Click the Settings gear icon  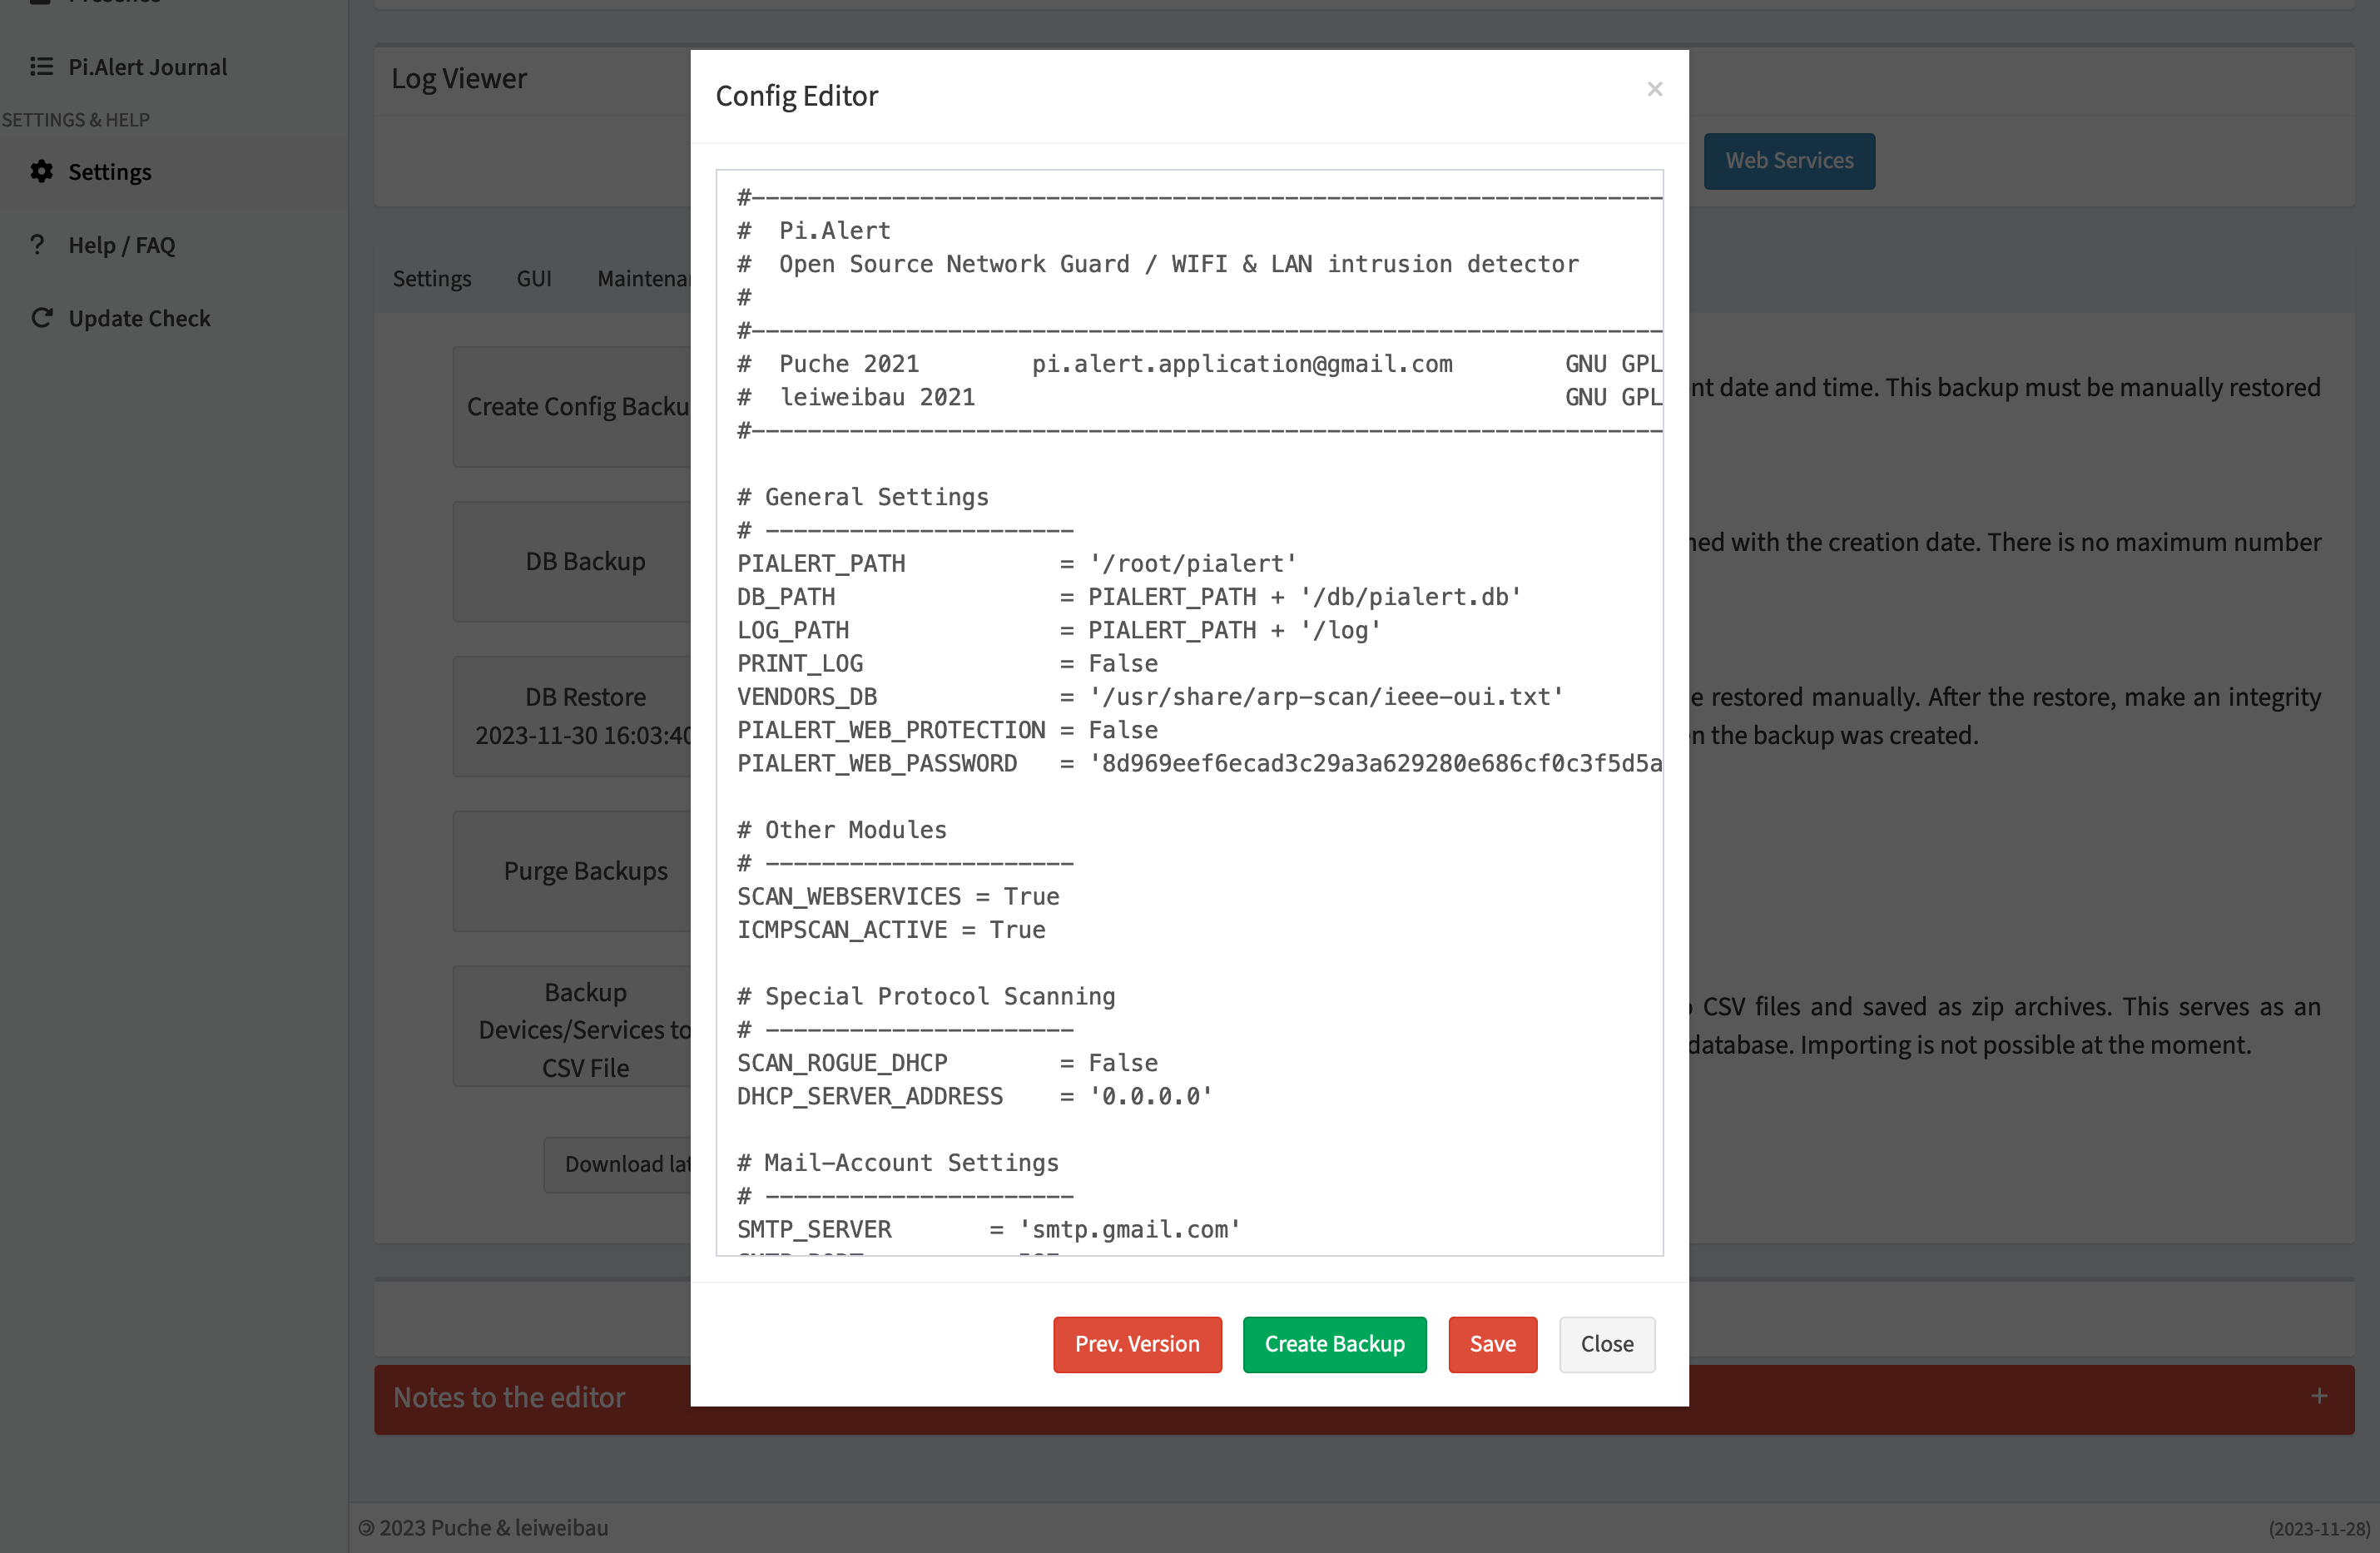(41, 171)
